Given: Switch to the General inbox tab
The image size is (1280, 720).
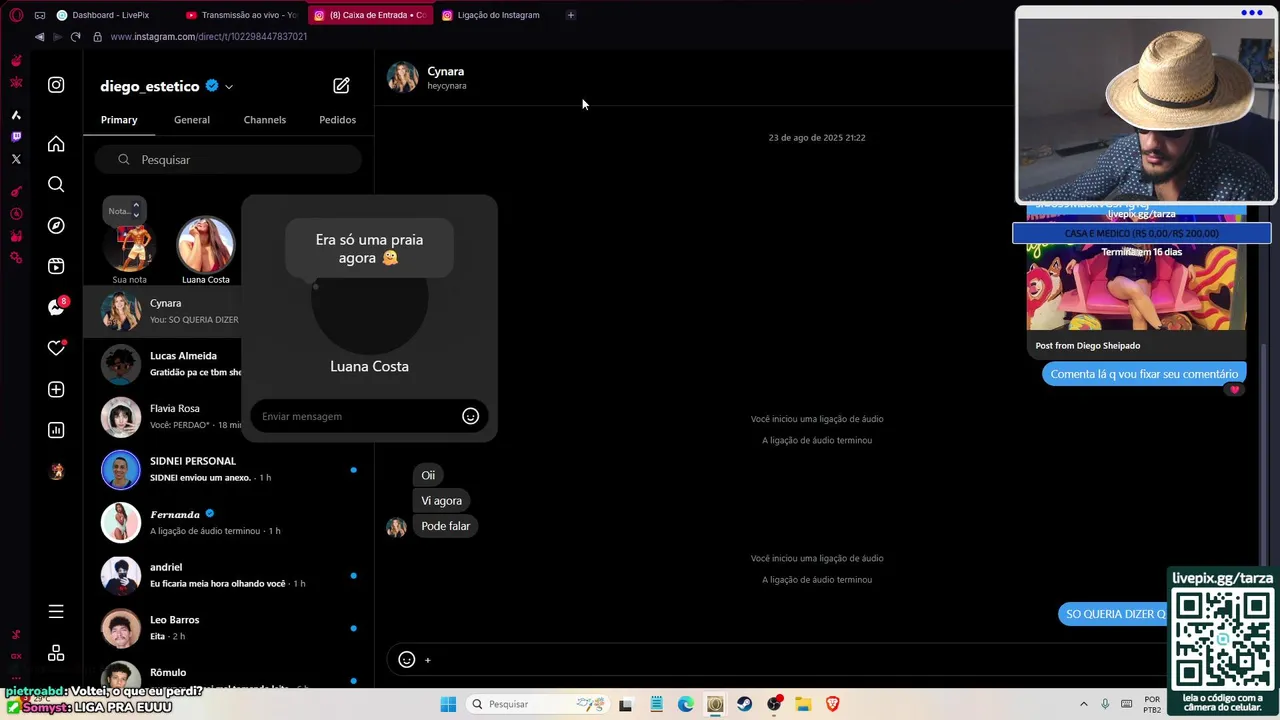Looking at the screenshot, I should [x=192, y=120].
